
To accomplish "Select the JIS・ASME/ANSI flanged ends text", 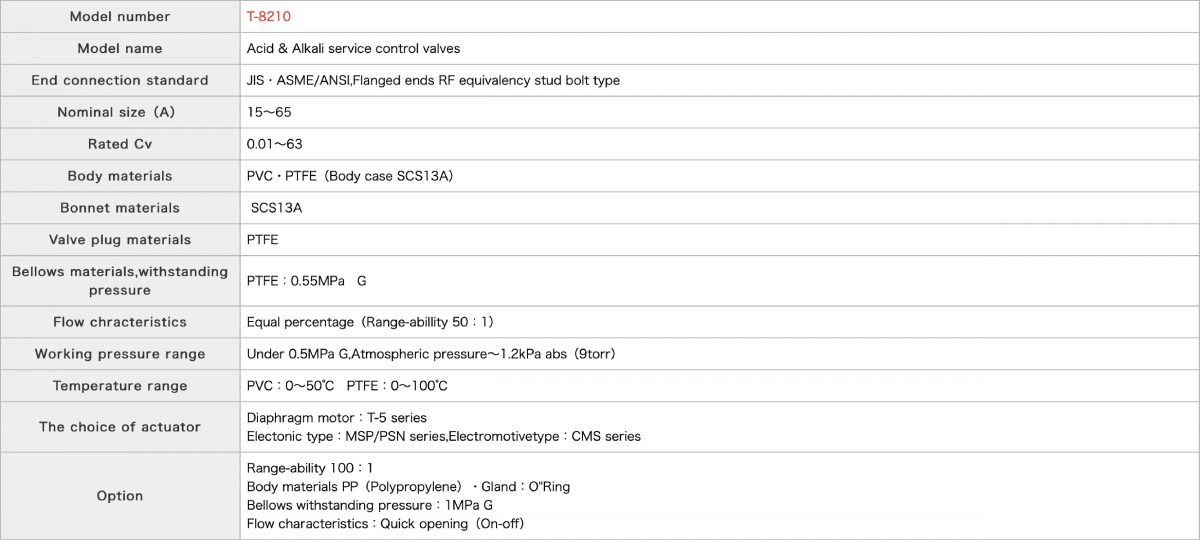I will [433, 80].
